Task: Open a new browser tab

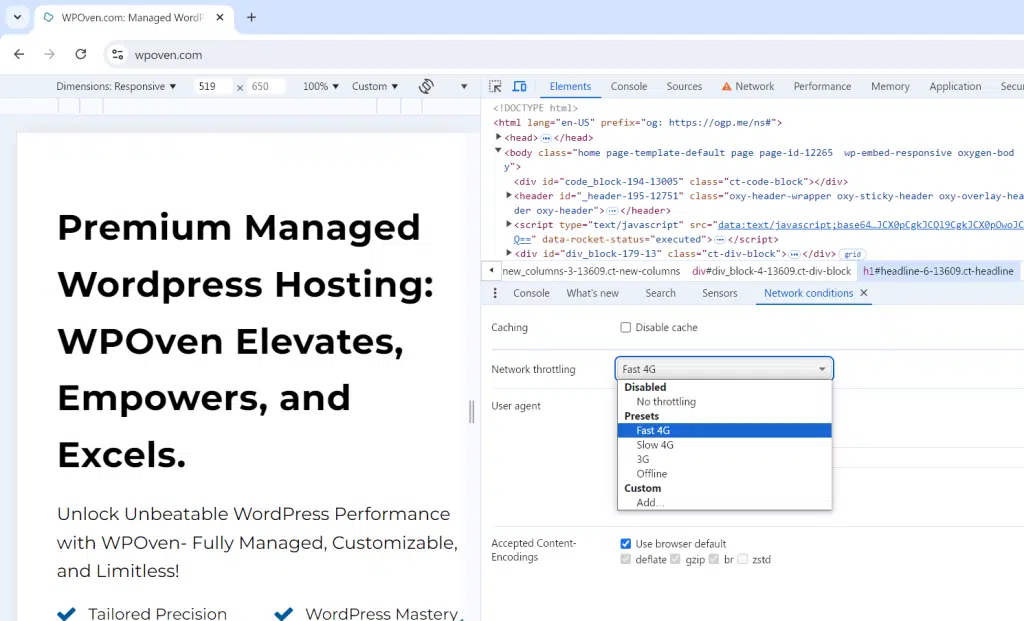Action: click(x=251, y=17)
